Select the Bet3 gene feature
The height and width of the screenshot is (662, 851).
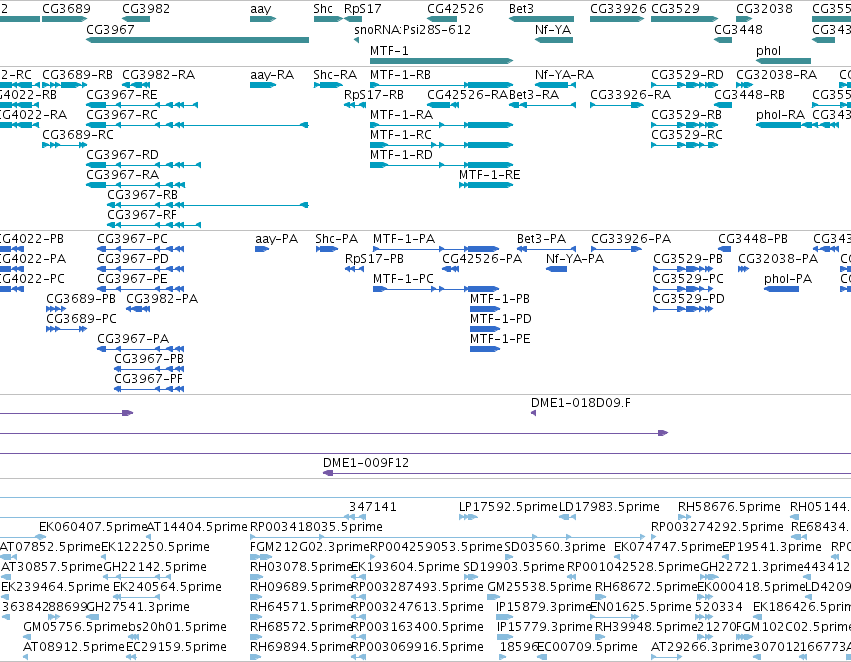click(541, 19)
